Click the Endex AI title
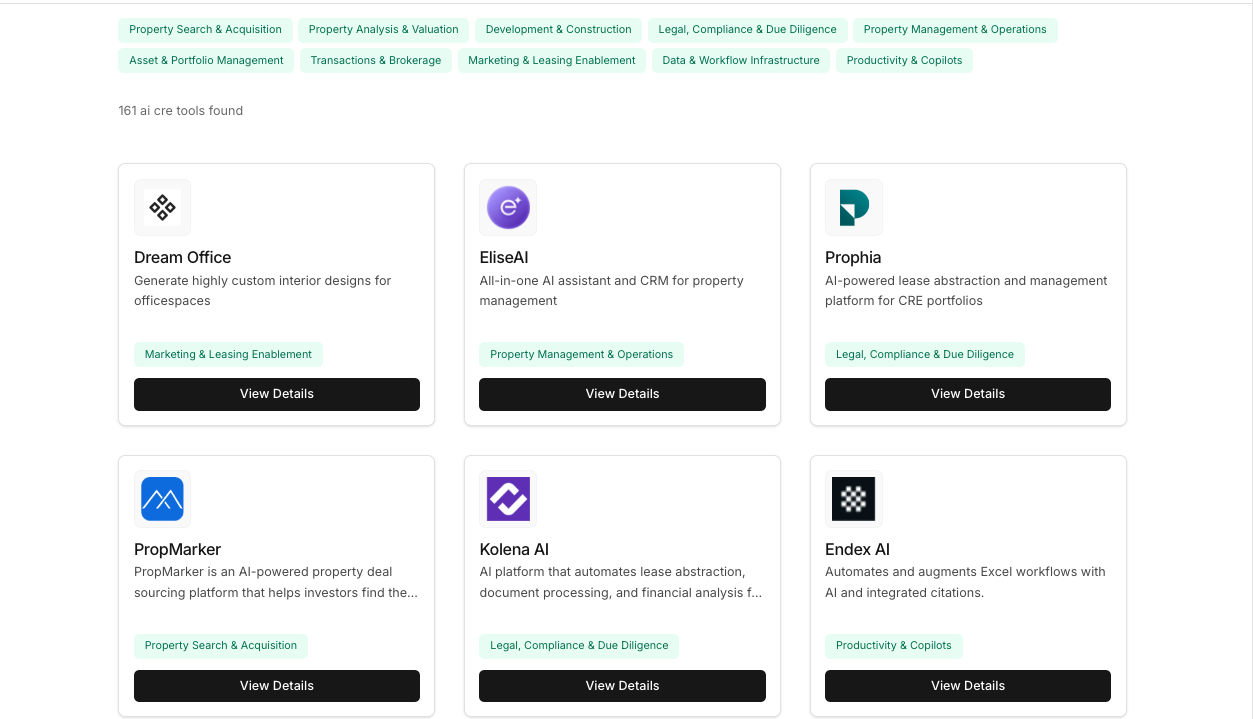Viewport: 1253px width, 719px height. point(857,550)
